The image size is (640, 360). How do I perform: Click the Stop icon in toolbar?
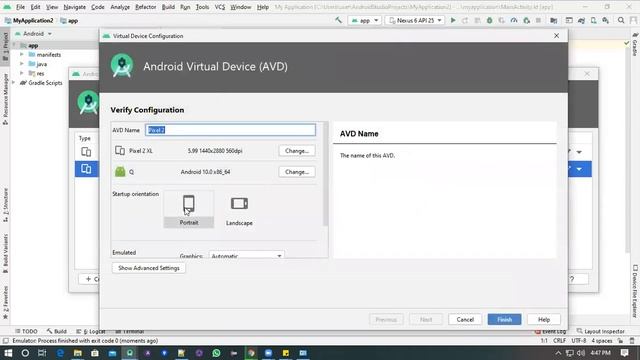(538, 20)
